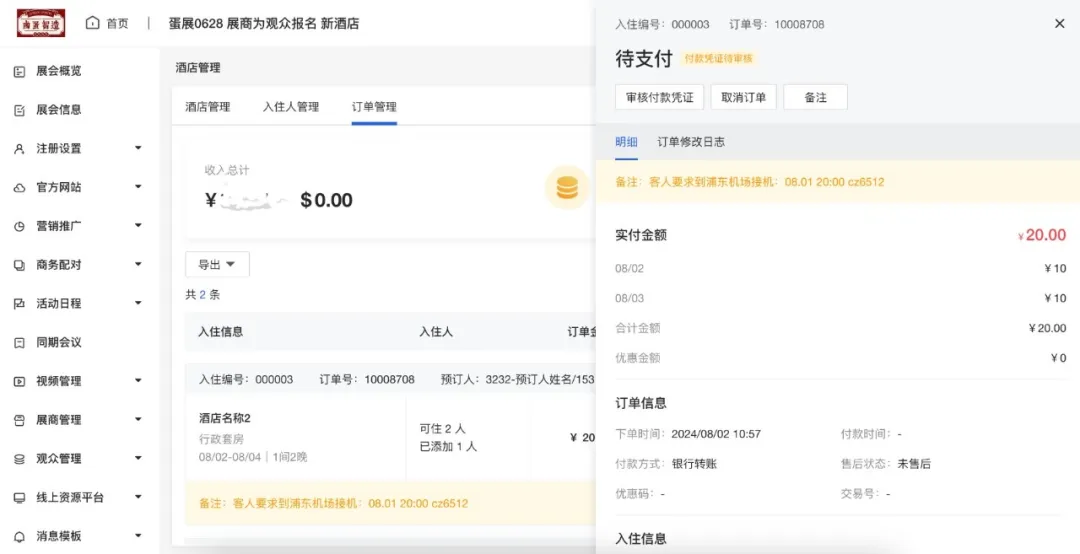1080x554 pixels.
Task: Close the order detail panel
Action: 1060,24
